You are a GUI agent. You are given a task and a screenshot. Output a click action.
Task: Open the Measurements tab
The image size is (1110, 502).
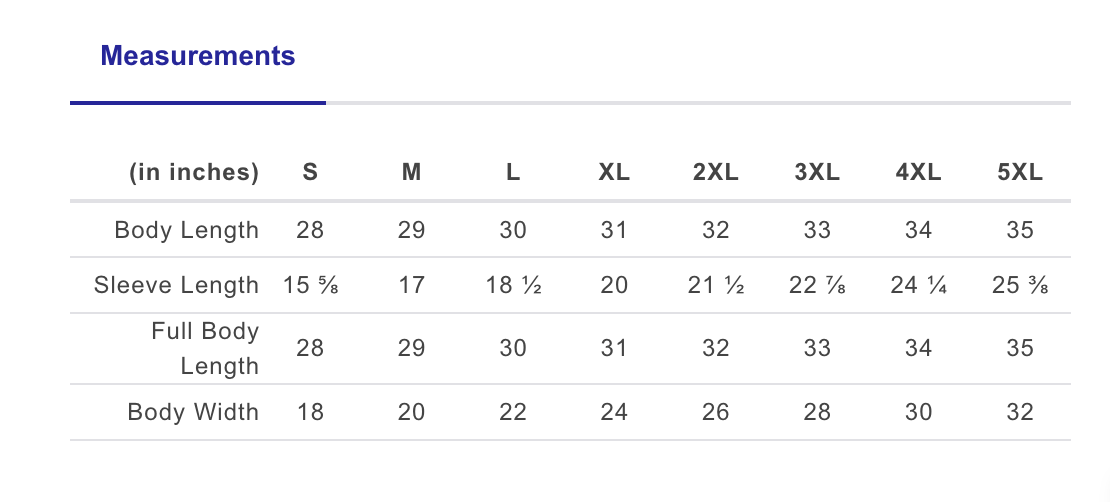pyautogui.click(x=198, y=55)
